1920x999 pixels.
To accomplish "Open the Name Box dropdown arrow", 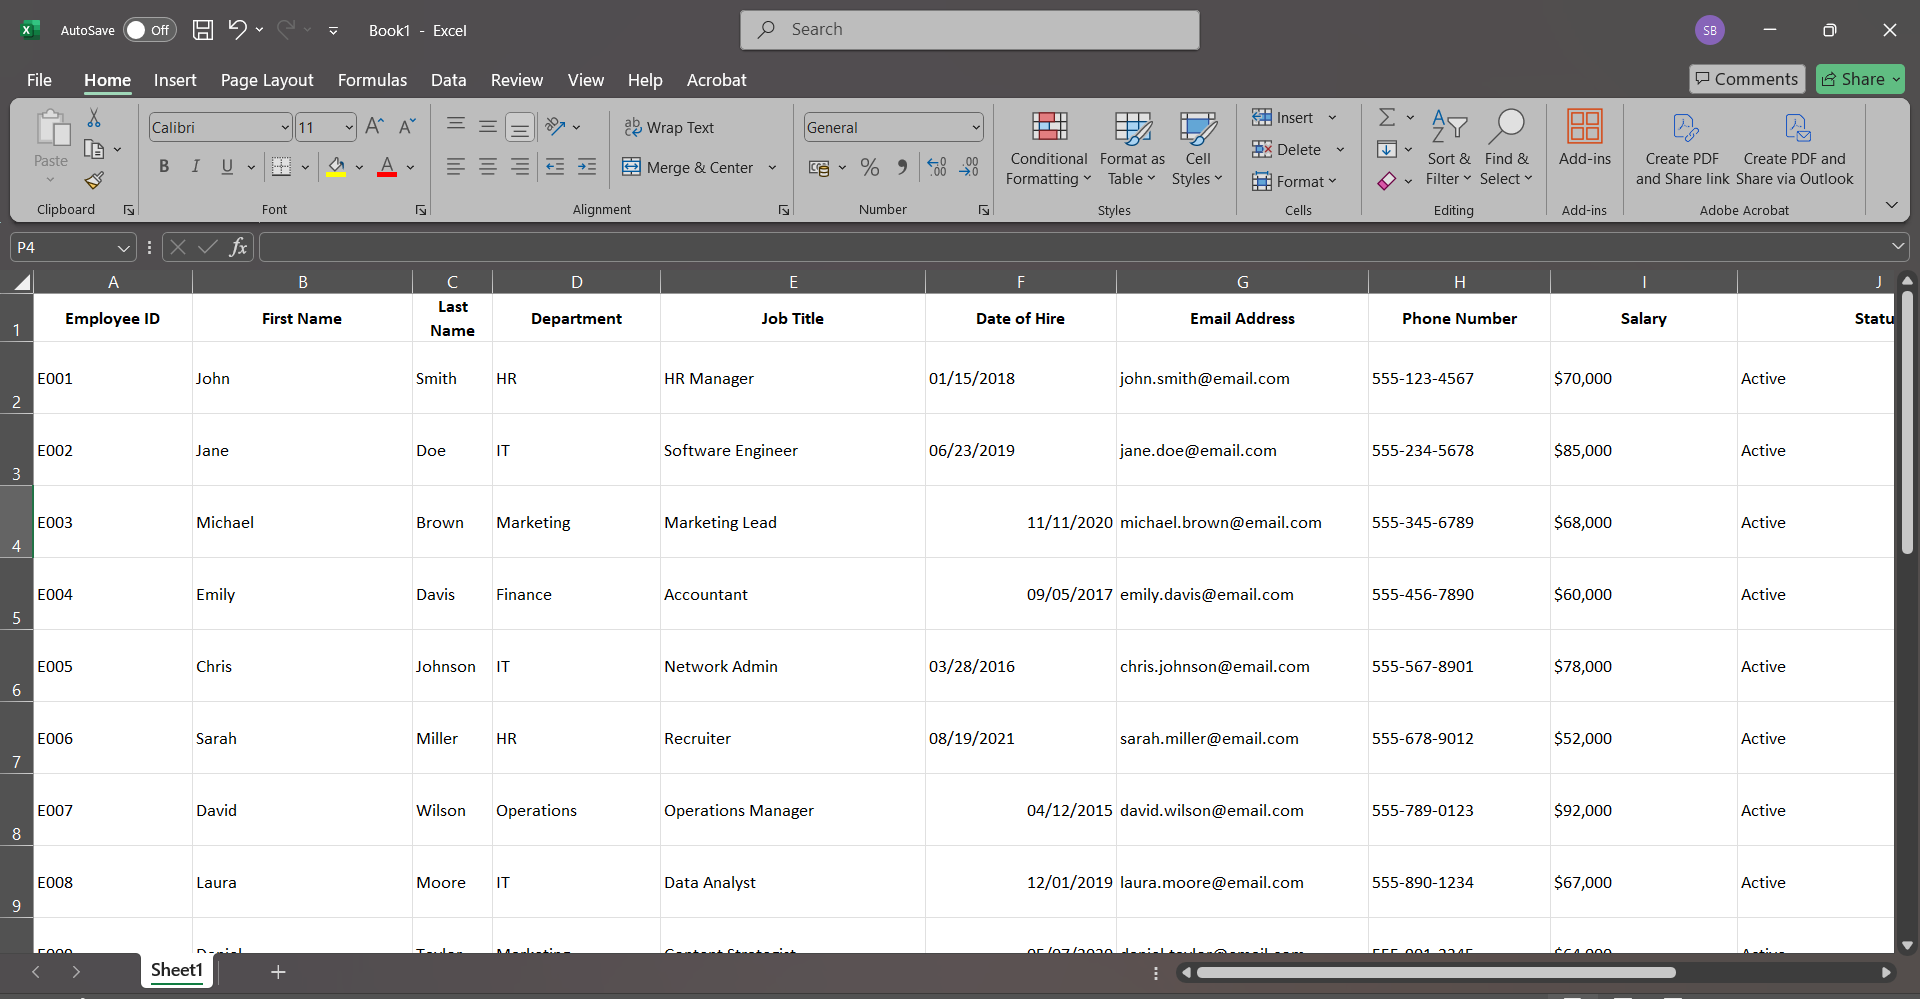I will pyautogui.click(x=123, y=247).
